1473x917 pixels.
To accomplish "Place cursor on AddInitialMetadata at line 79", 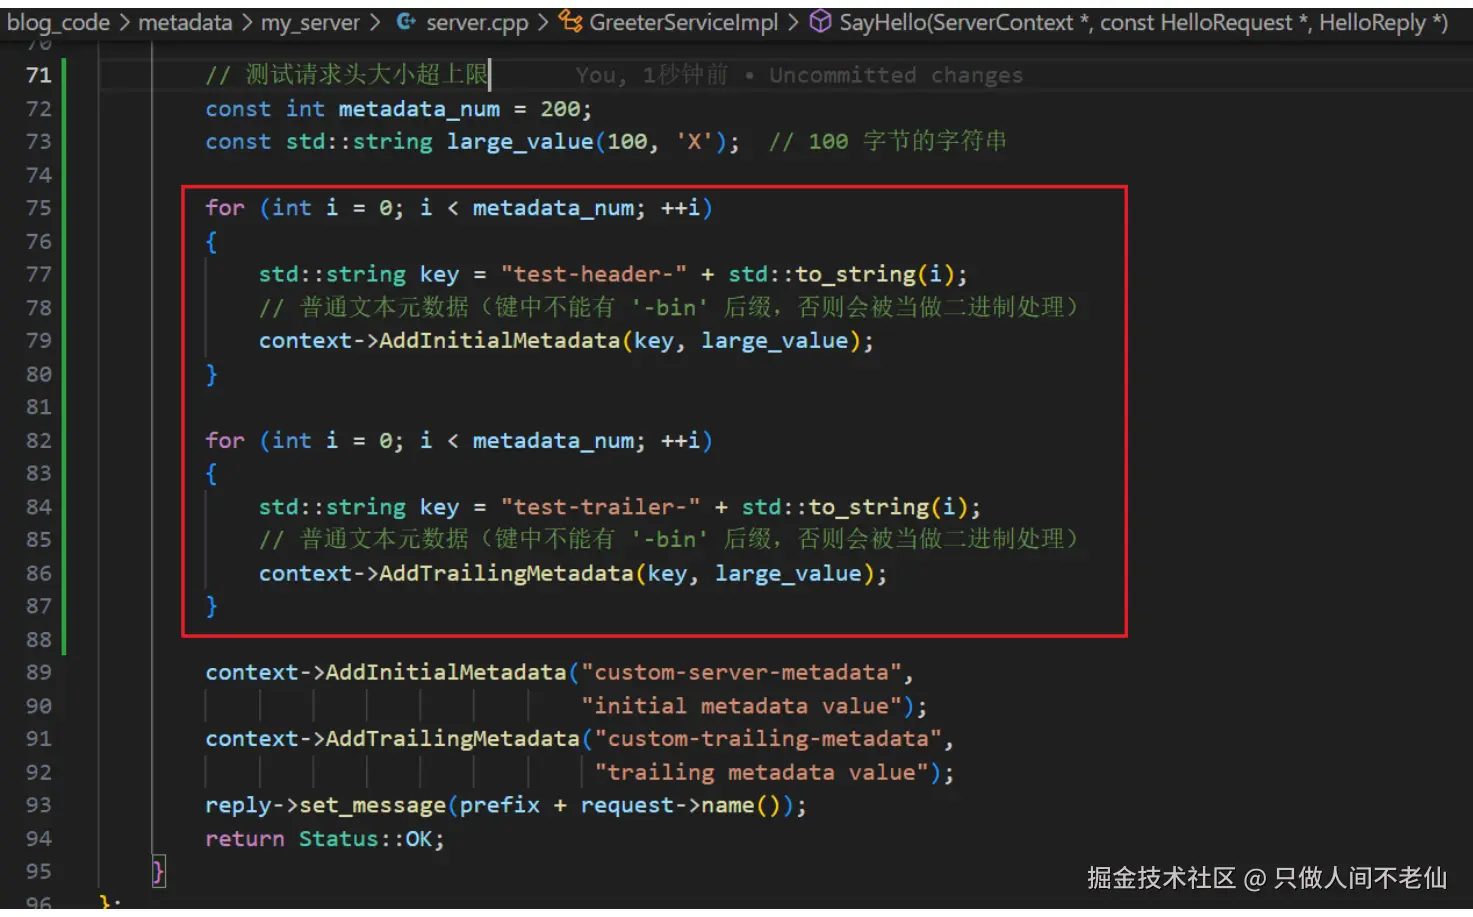I will click(x=499, y=341).
